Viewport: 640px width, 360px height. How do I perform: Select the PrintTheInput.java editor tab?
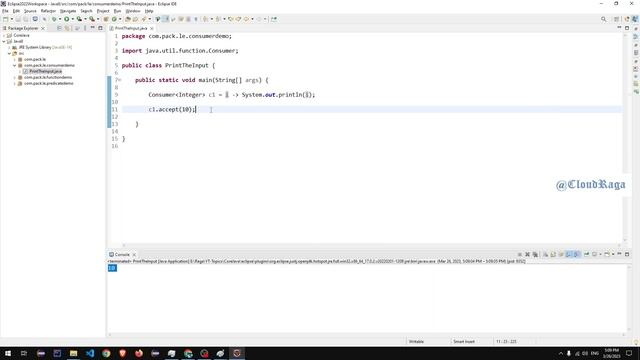coord(131,28)
